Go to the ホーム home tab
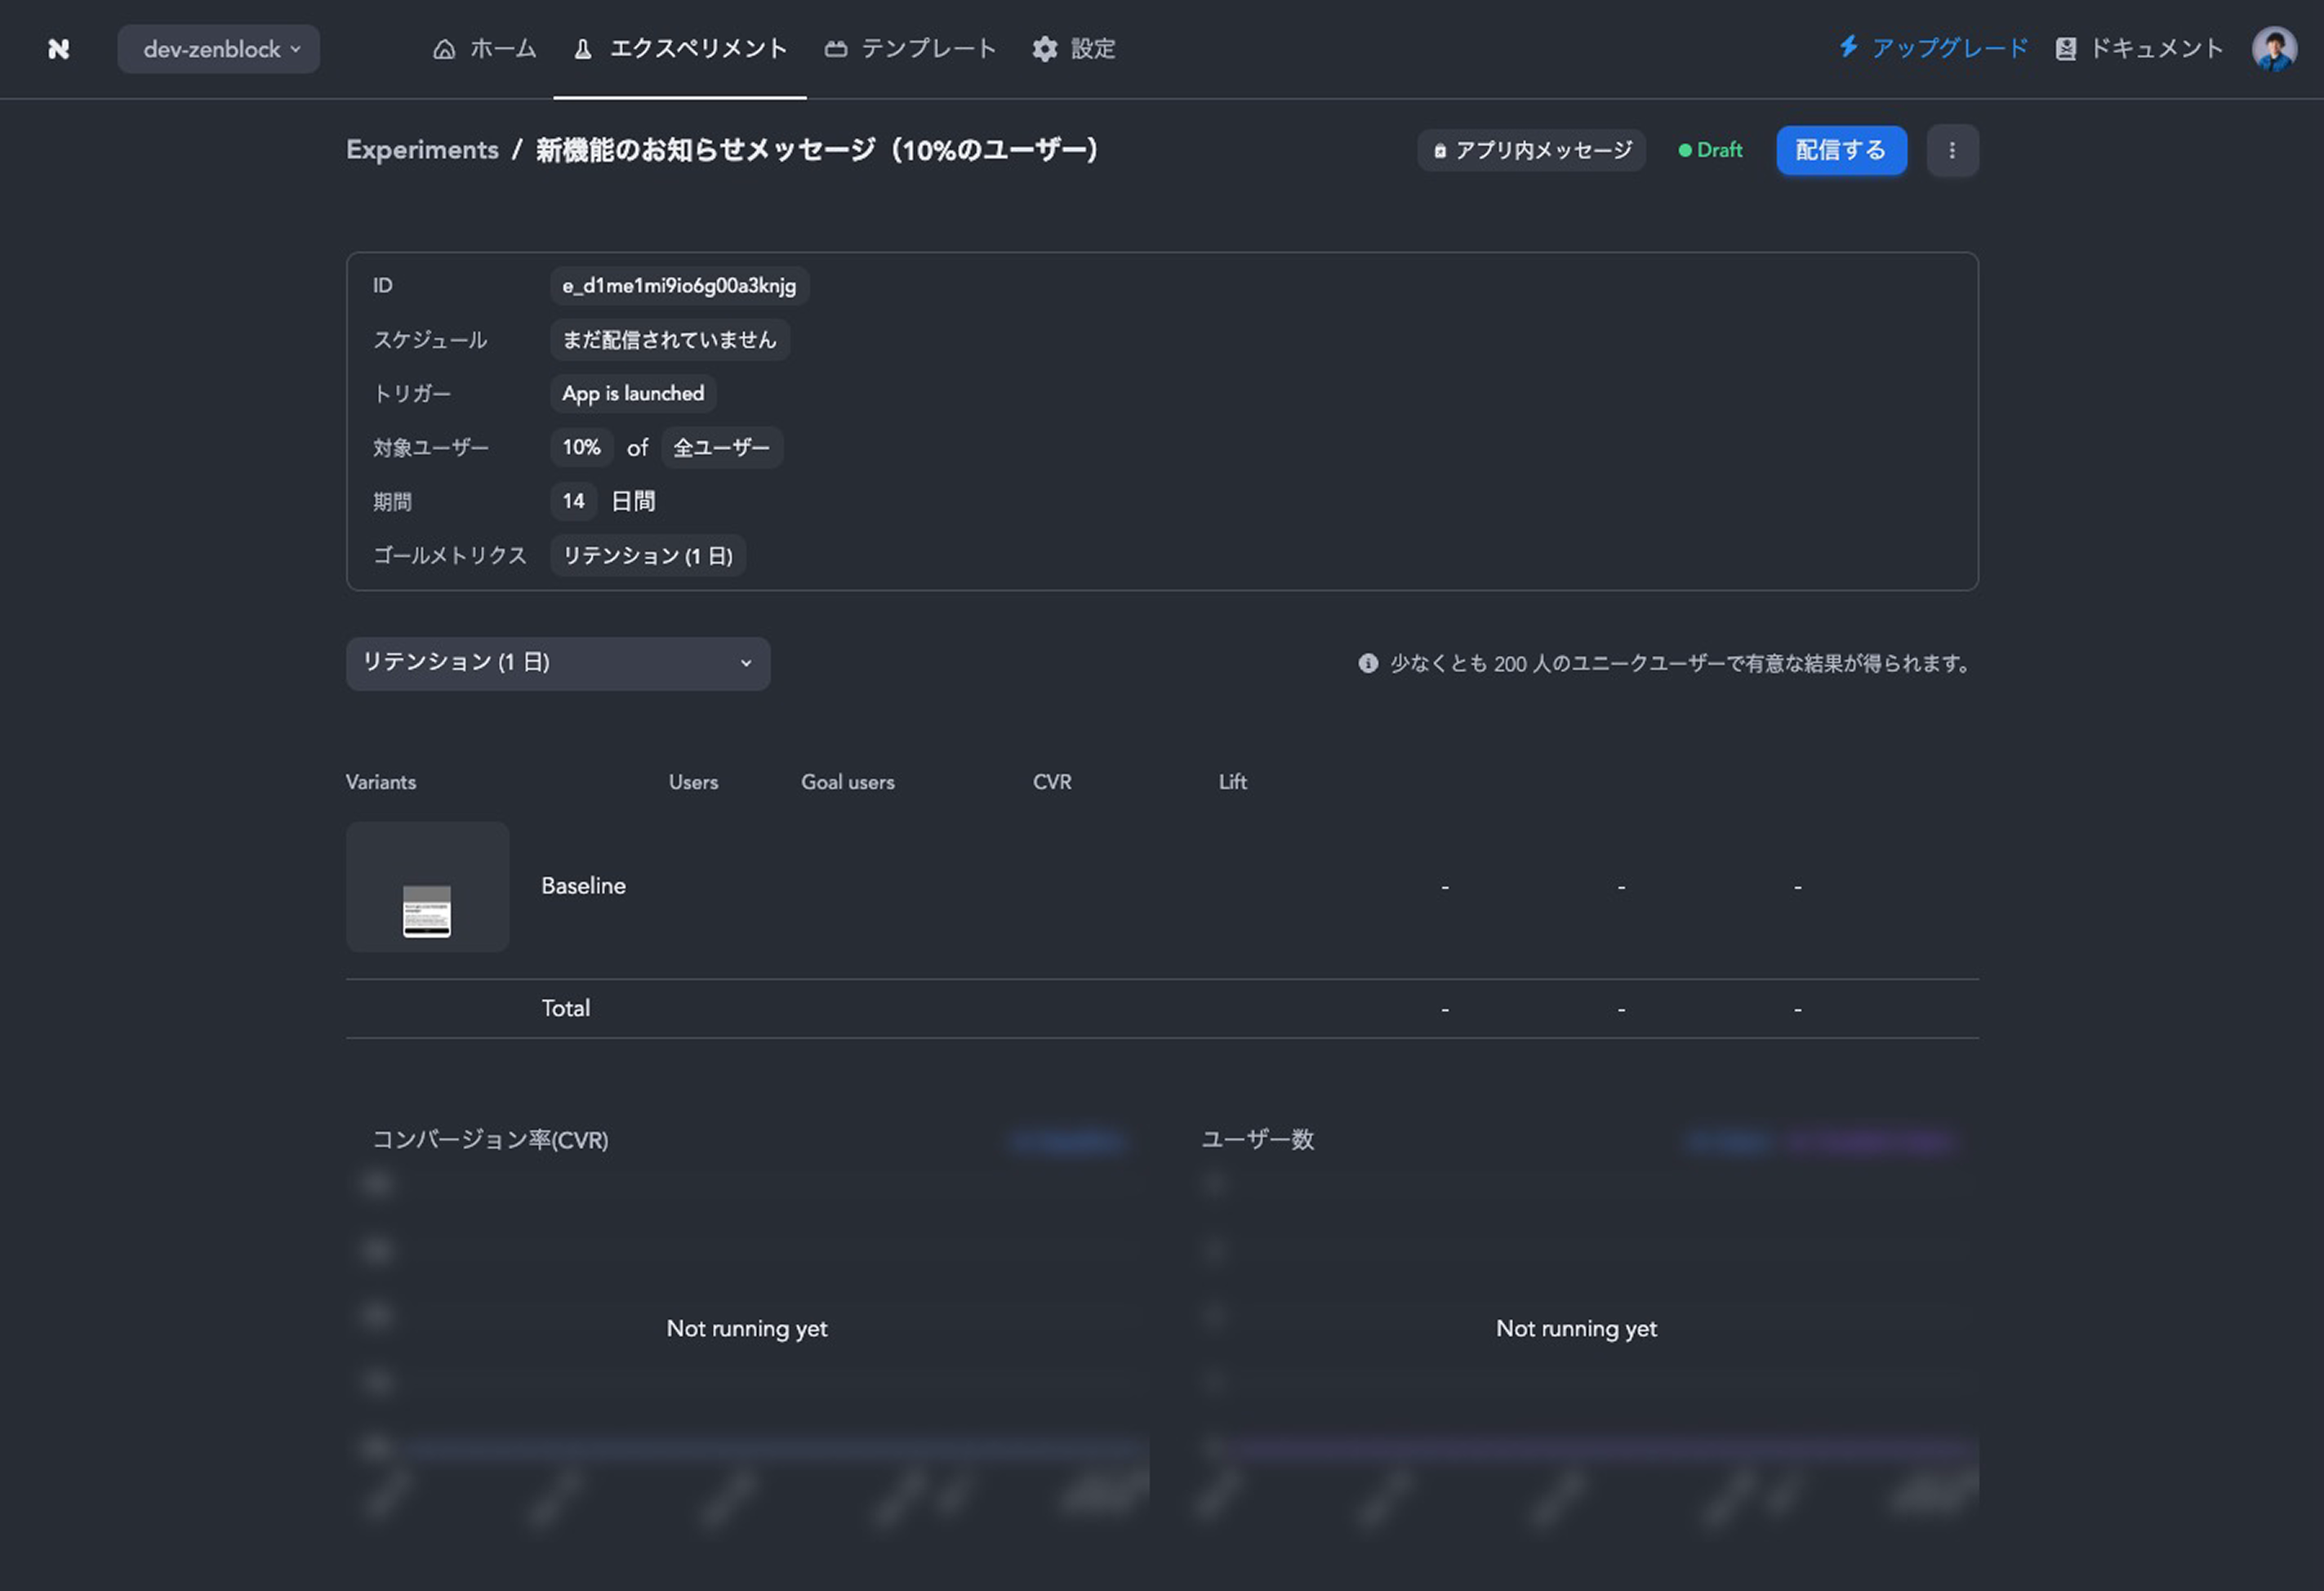The image size is (2324, 1591). tap(485, 49)
